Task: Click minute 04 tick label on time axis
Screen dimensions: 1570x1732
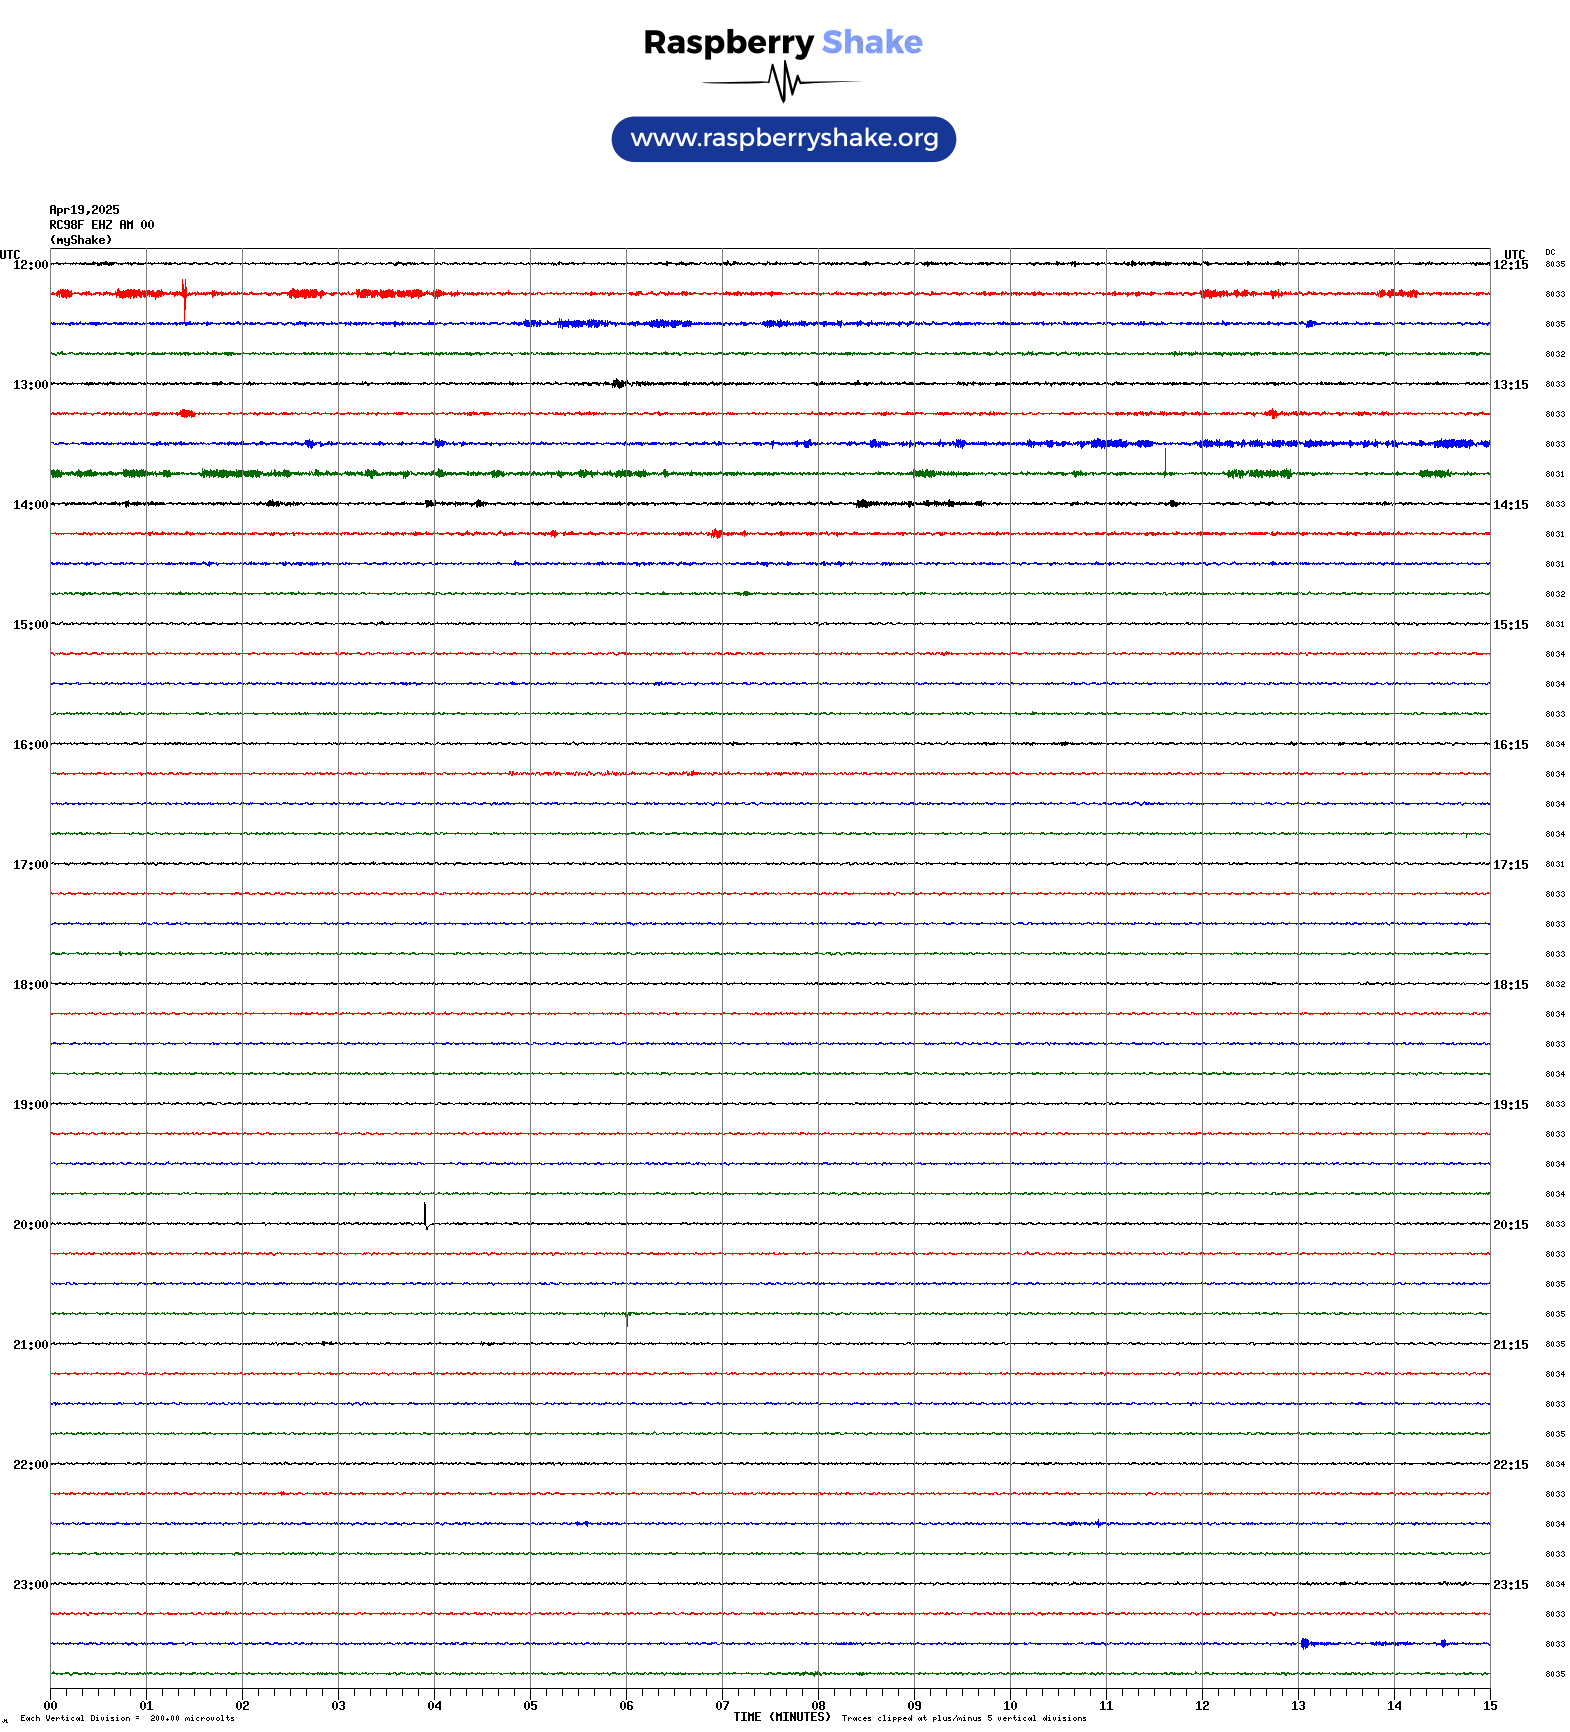Action: click(x=434, y=1706)
